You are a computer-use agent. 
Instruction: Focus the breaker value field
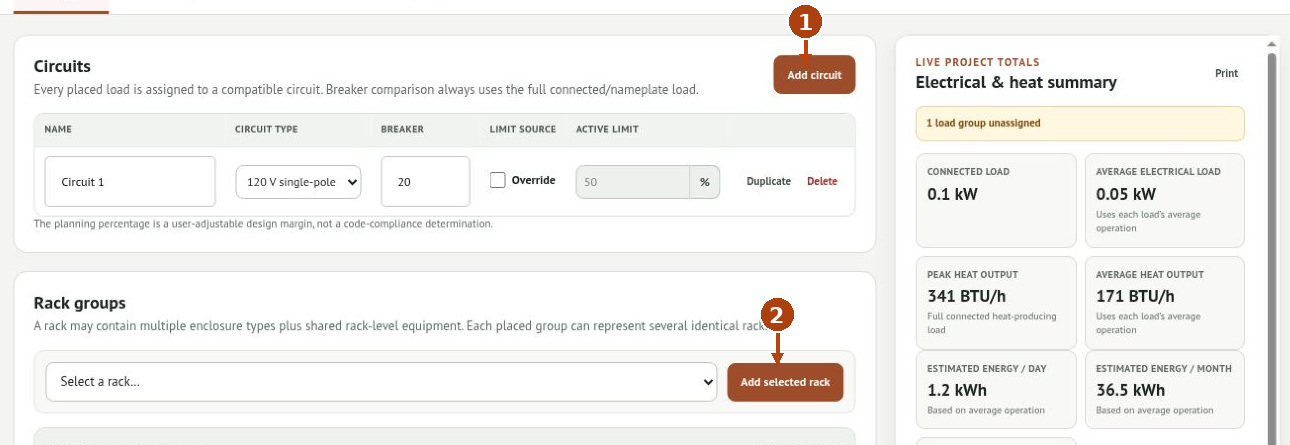425,182
